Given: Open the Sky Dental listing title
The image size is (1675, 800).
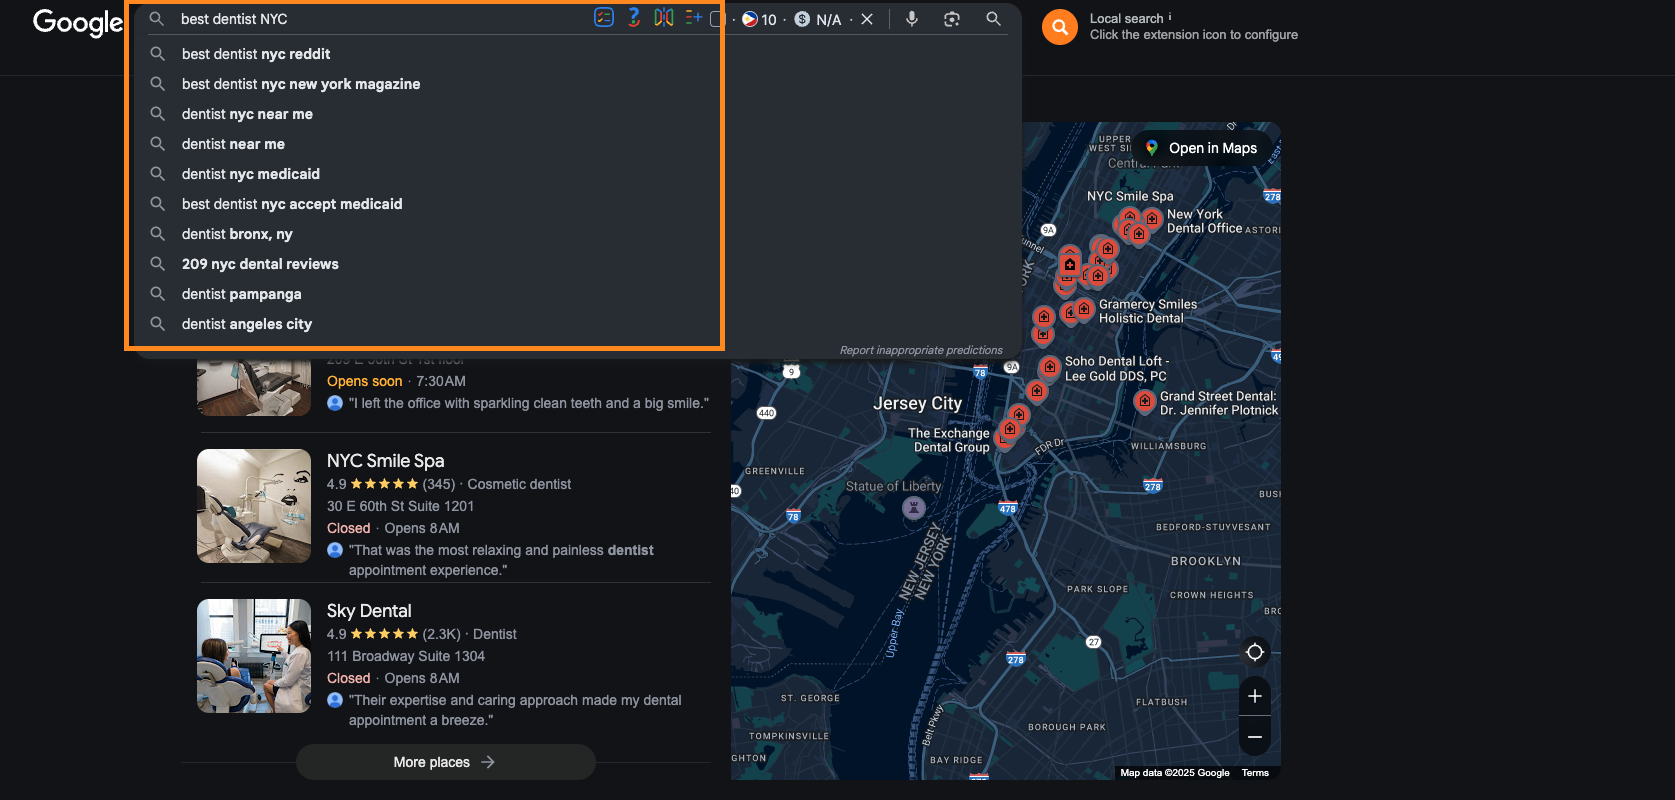Looking at the screenshot, I should (x=369, y=611).
